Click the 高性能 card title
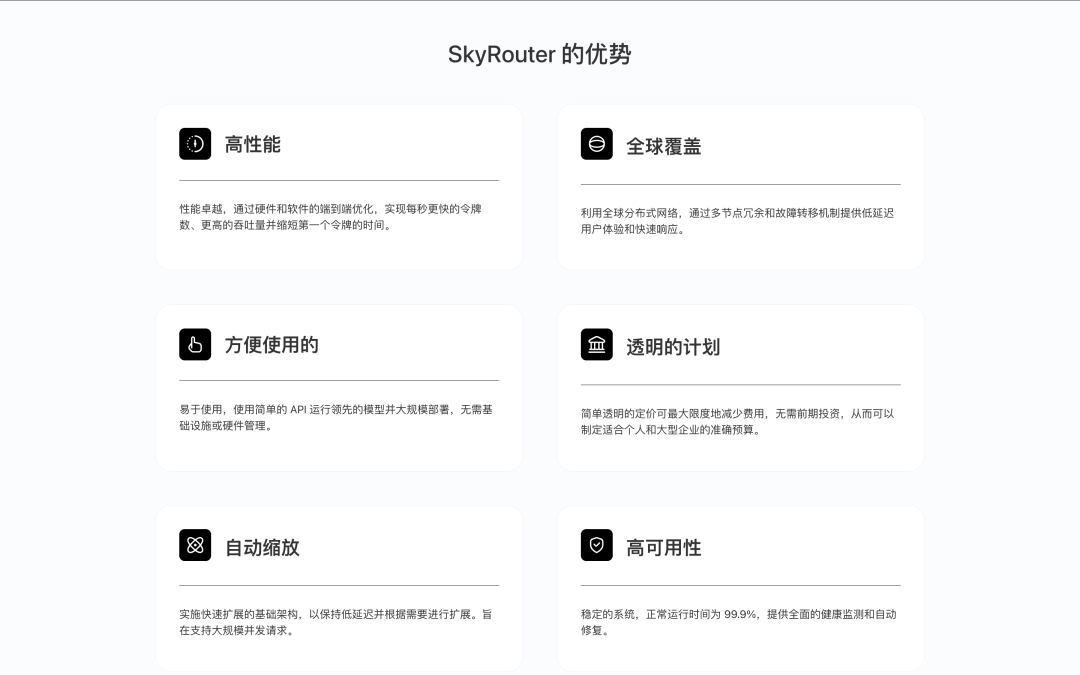 pos(253,145)
